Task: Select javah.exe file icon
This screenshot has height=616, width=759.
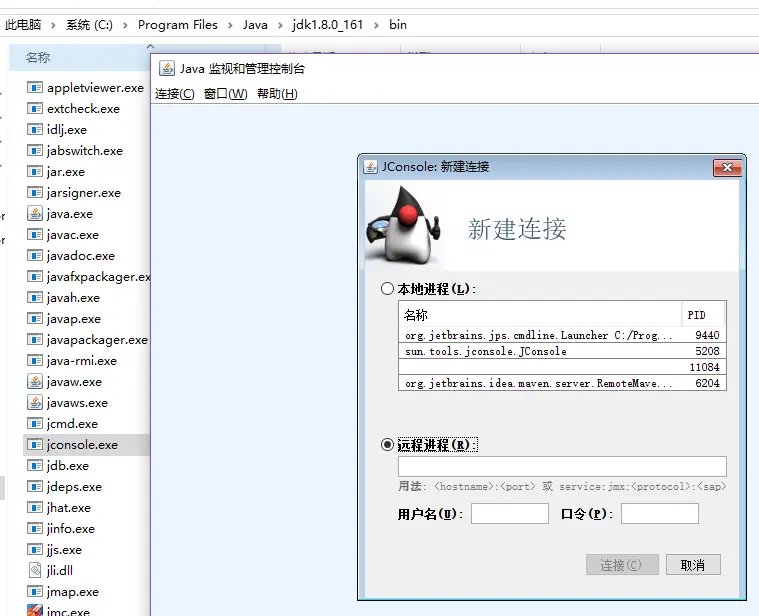Action: (x=35, y=298)
